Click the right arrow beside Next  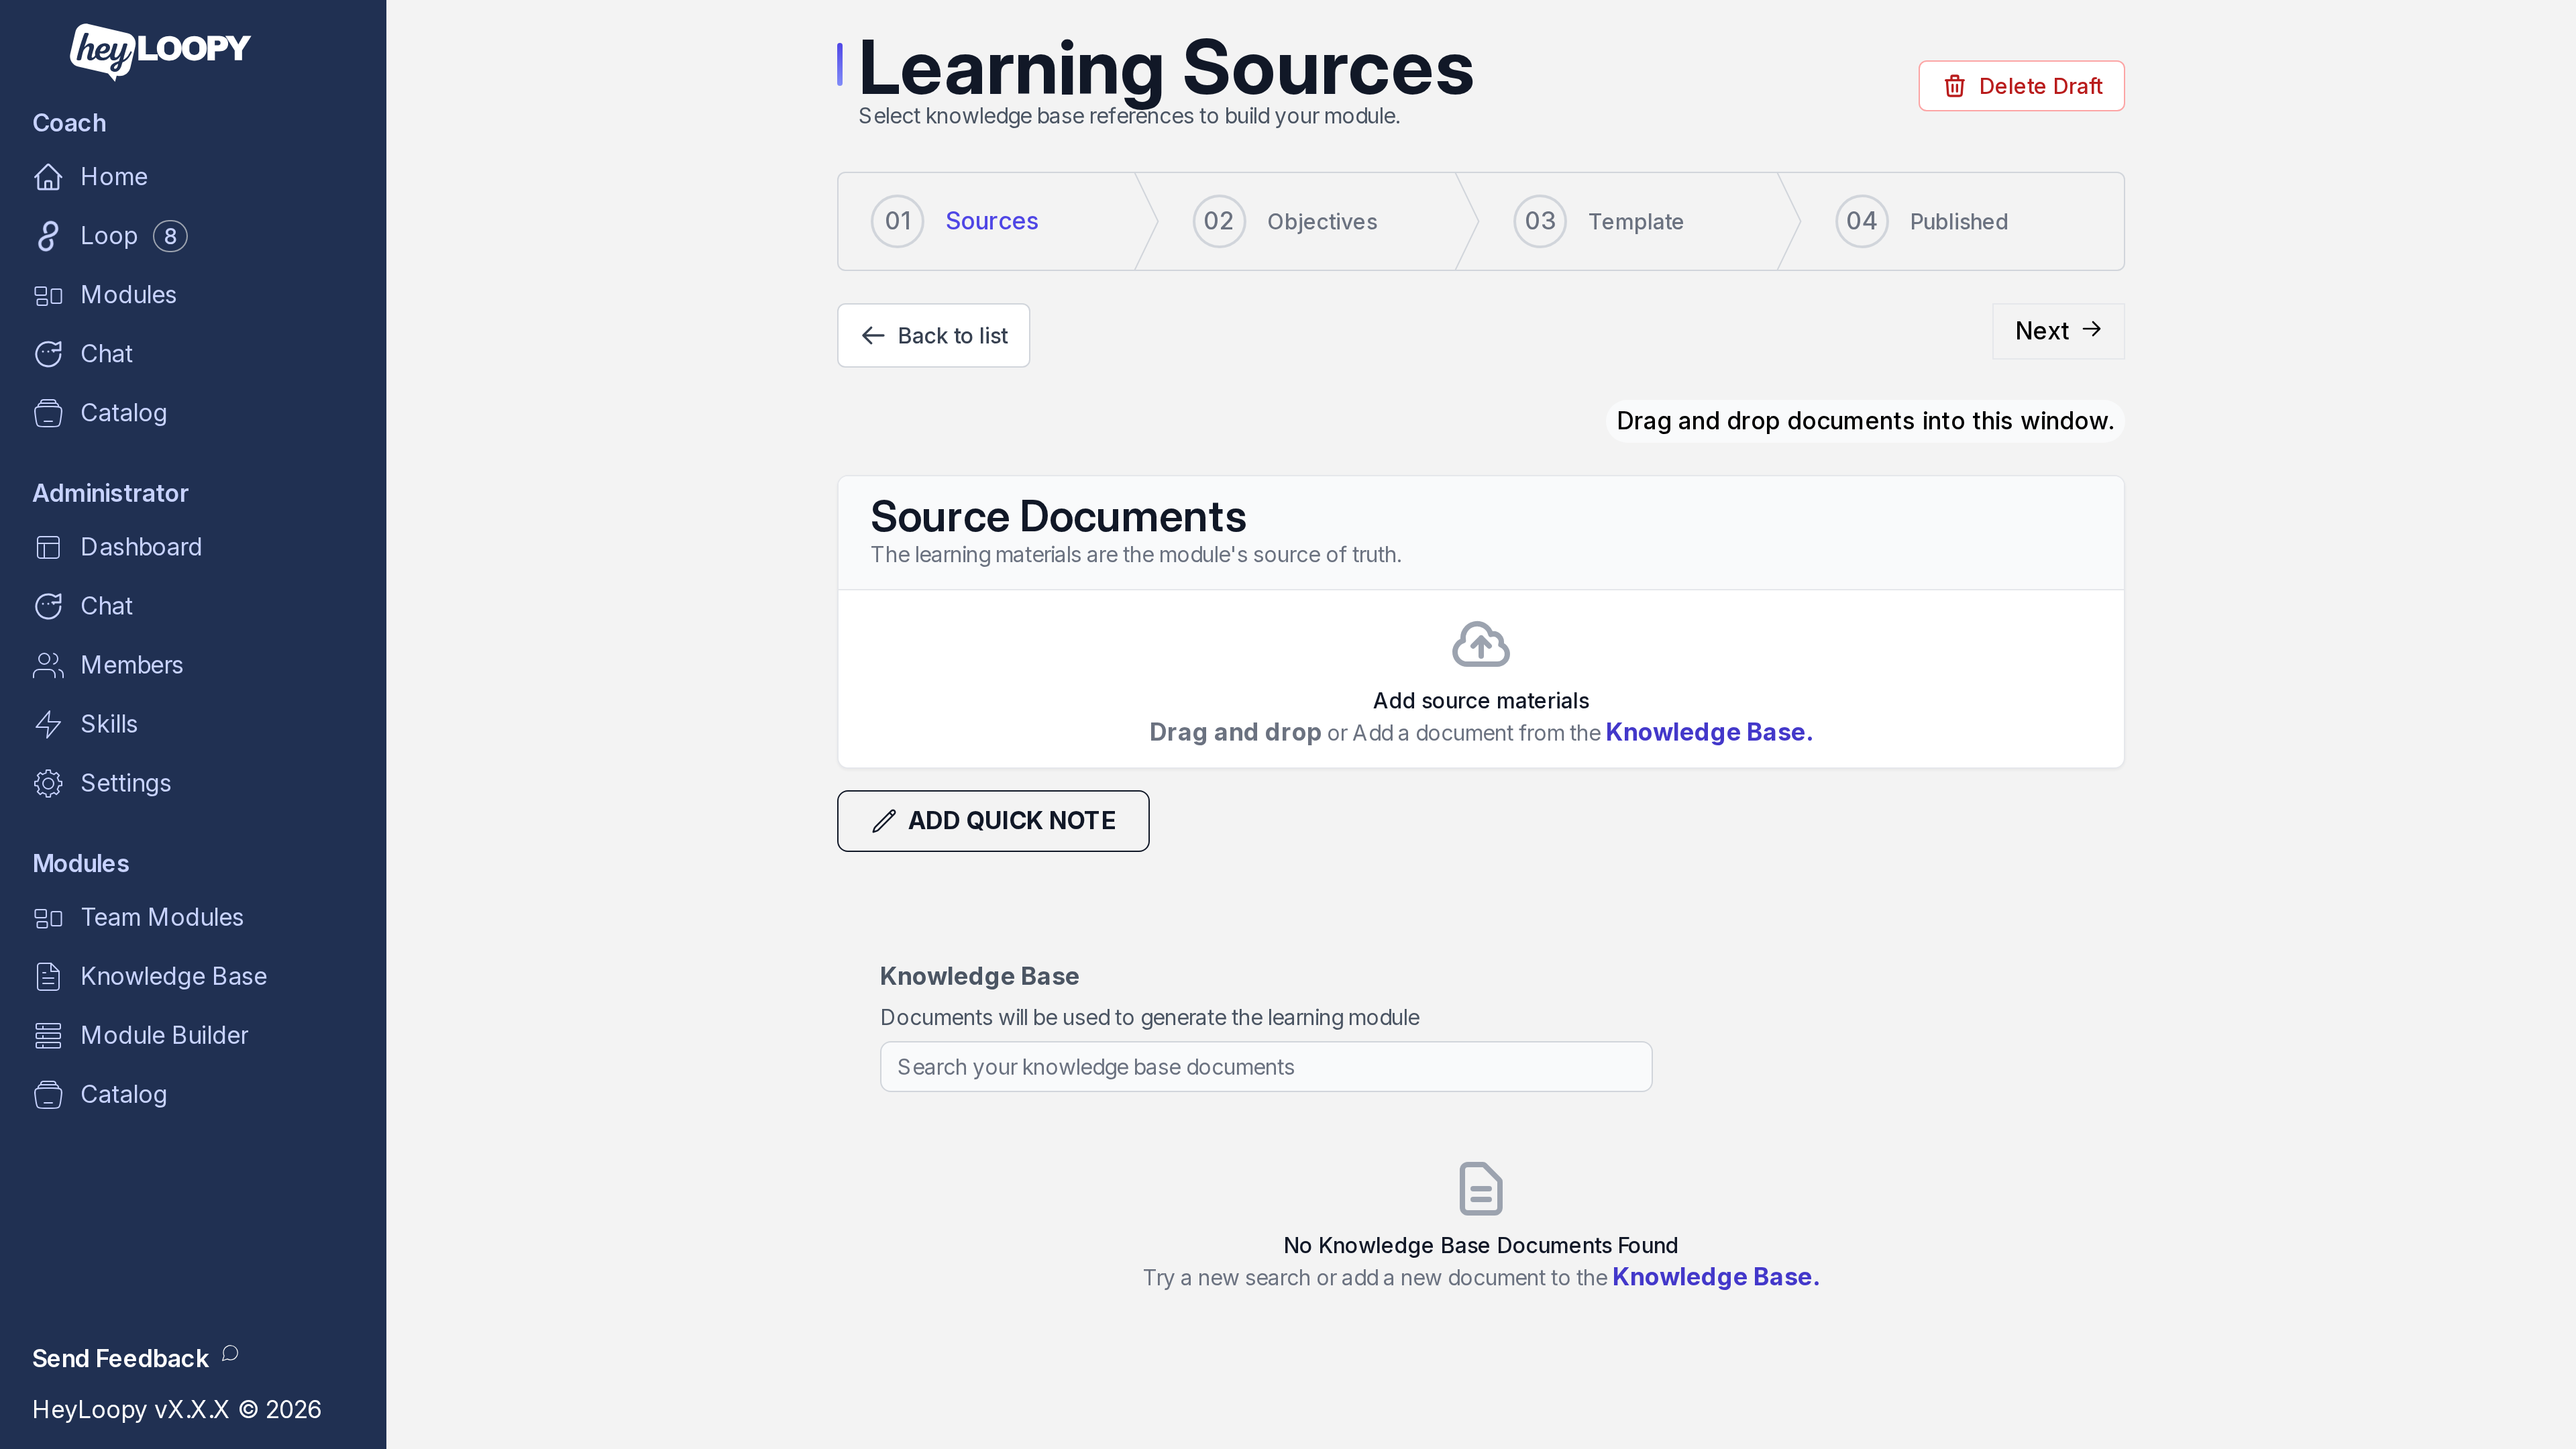tap(2091, 329)
